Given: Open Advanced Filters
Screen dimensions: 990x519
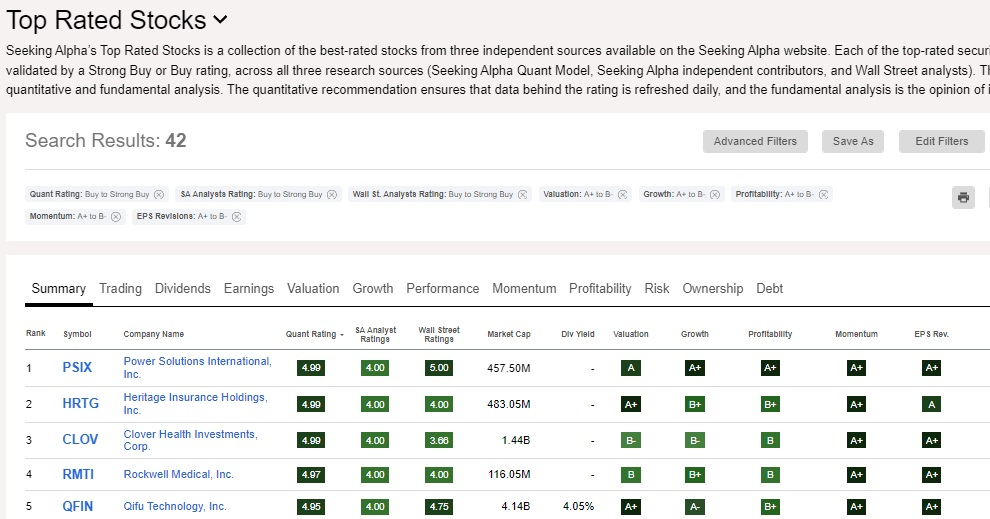Looking at the screenshot, I should click(x=755, y=141).
